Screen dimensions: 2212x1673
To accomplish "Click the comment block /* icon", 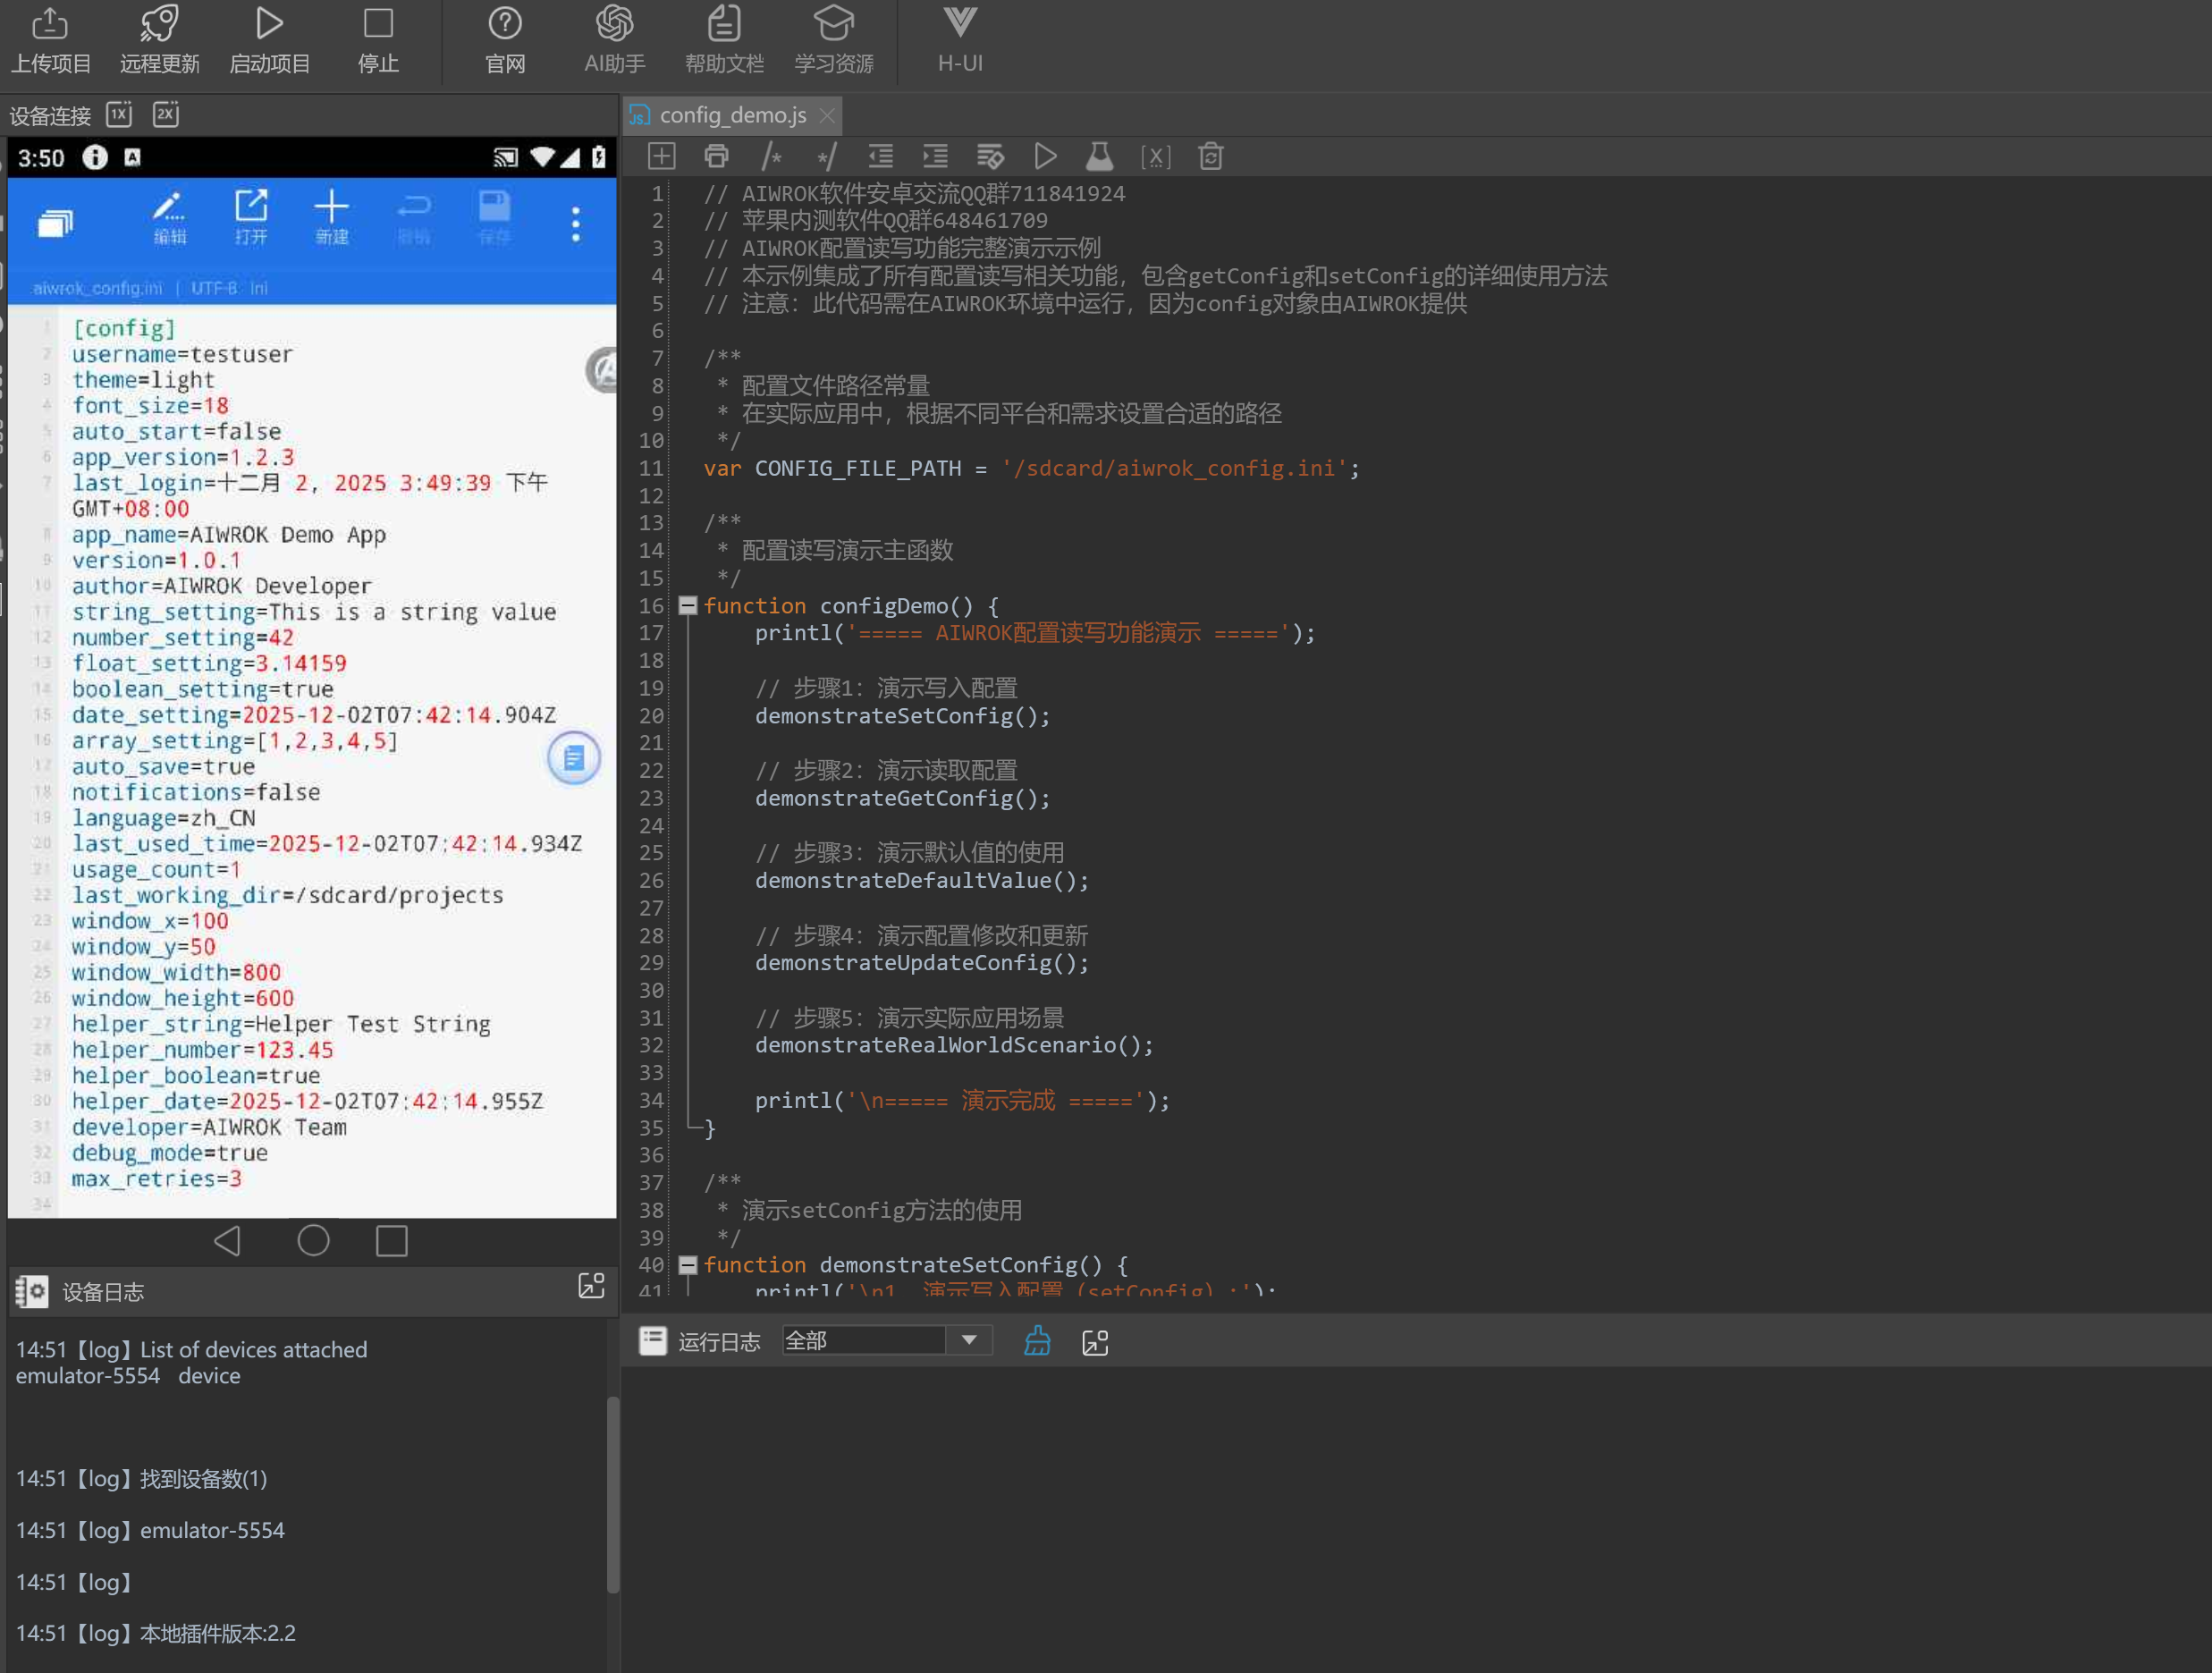I will (771, 157).
